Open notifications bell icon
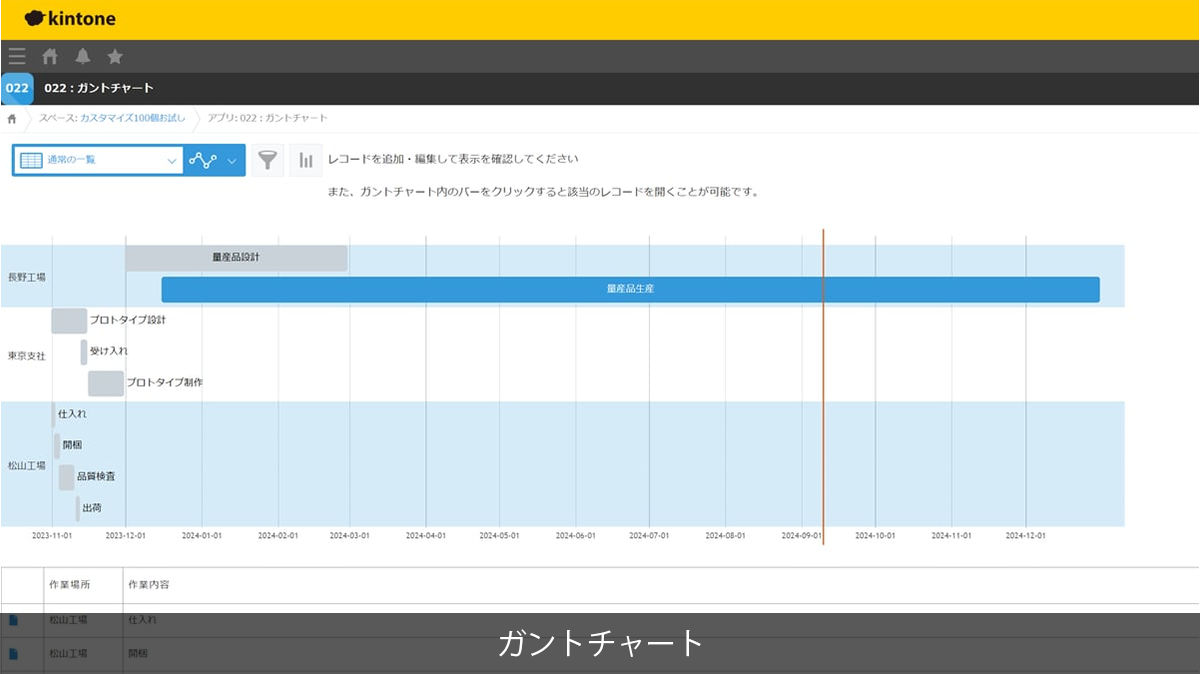 83,56
